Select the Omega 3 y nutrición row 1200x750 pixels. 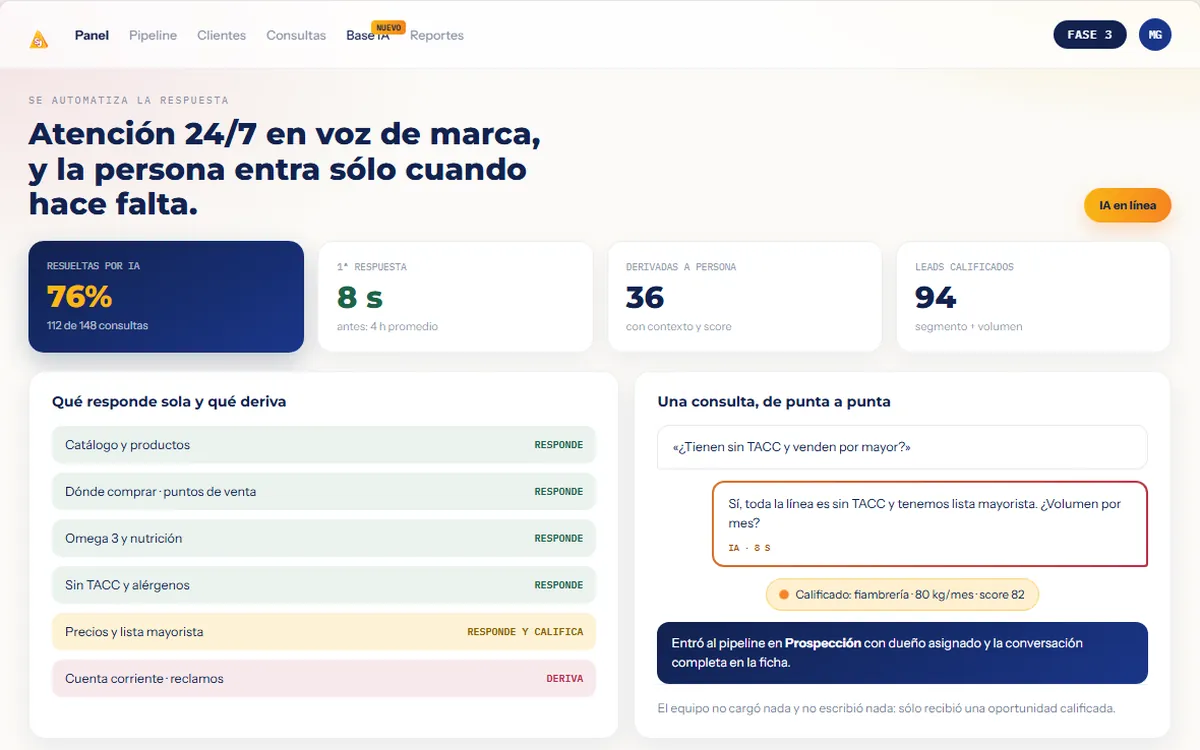point(324,538)
